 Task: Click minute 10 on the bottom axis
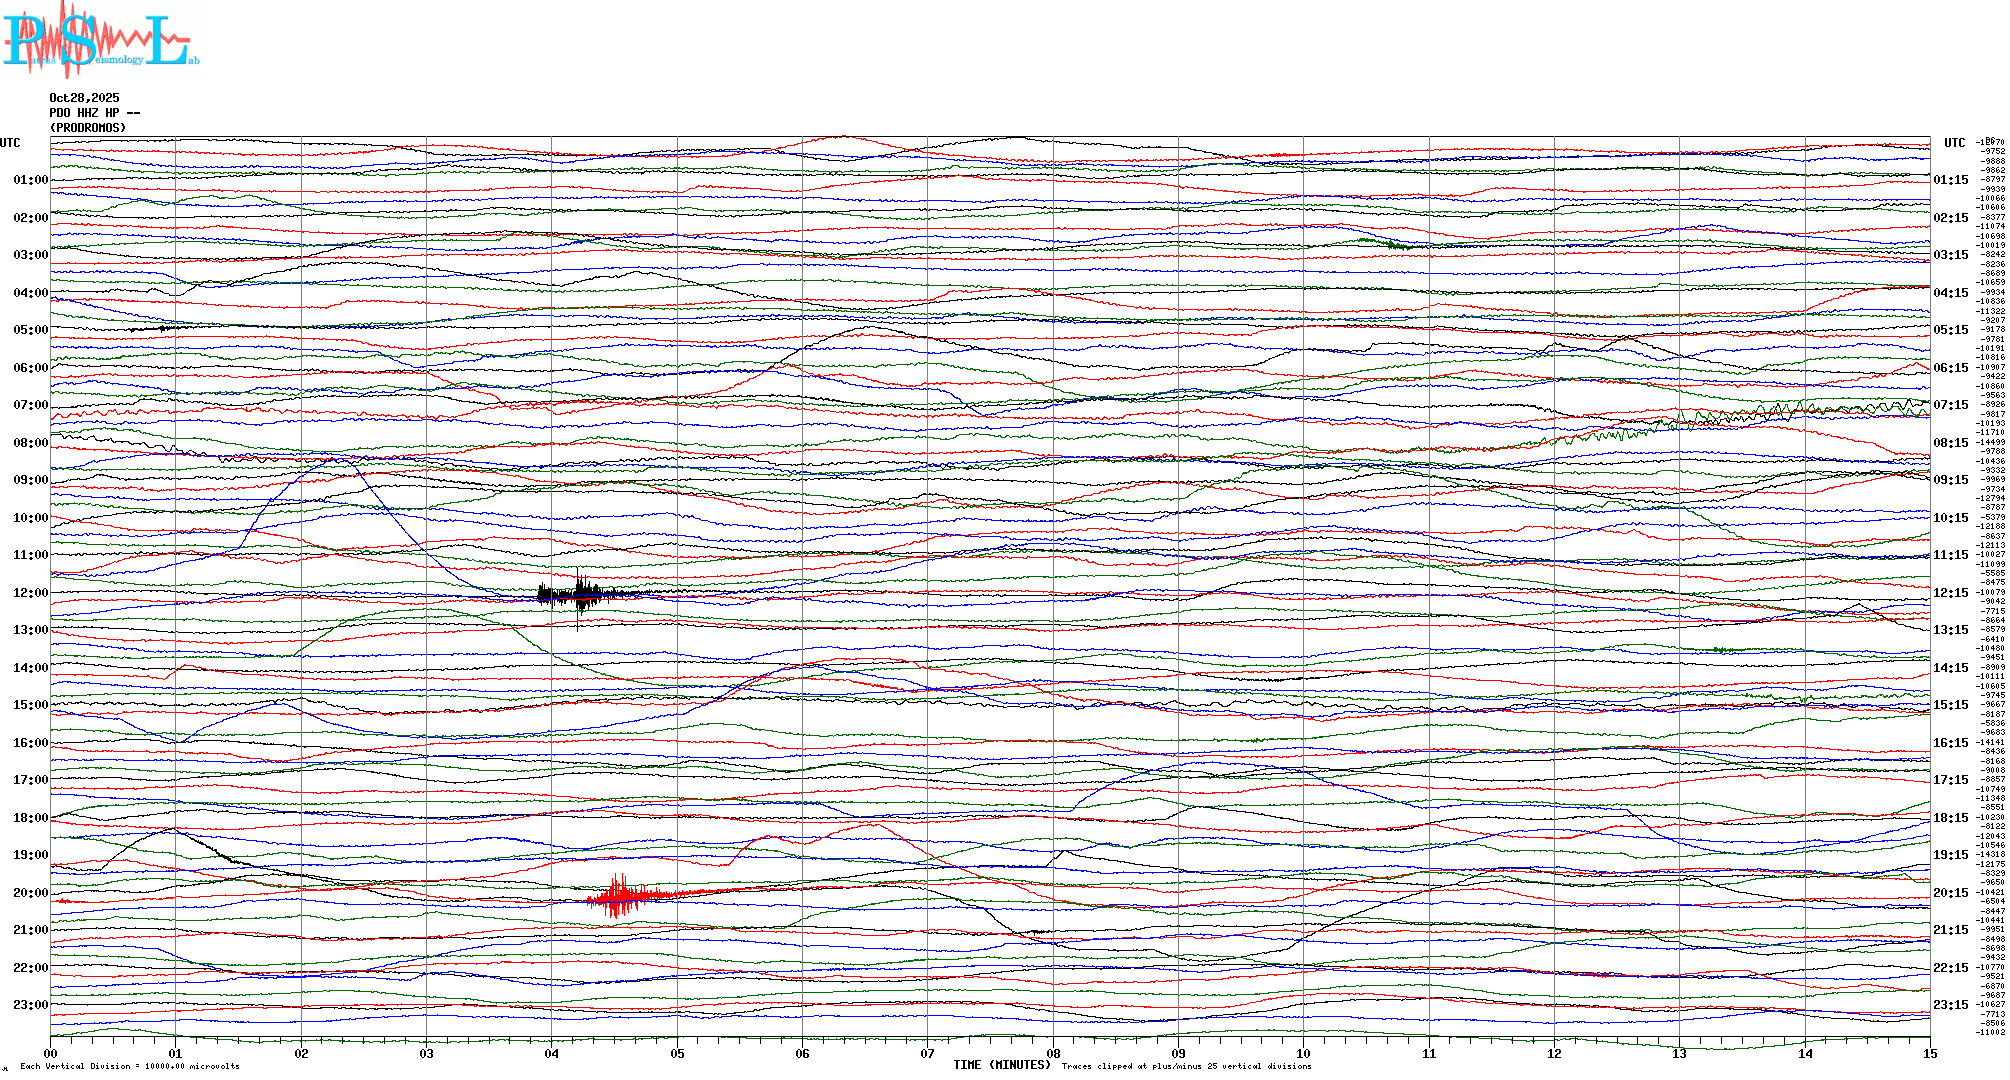tap(1303, 1053)
